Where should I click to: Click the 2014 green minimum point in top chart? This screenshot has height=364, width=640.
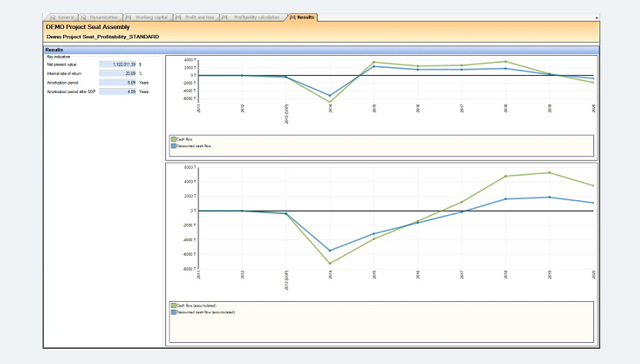330,102
